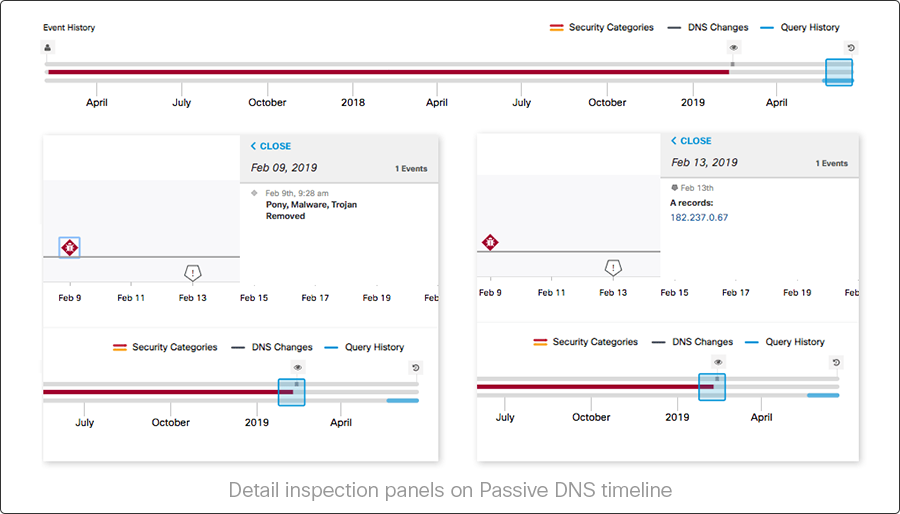The width and height of the screenshot is (900, 514).
Task: Click history reset icon in left panel mini timeline
Action: [416, 368]
